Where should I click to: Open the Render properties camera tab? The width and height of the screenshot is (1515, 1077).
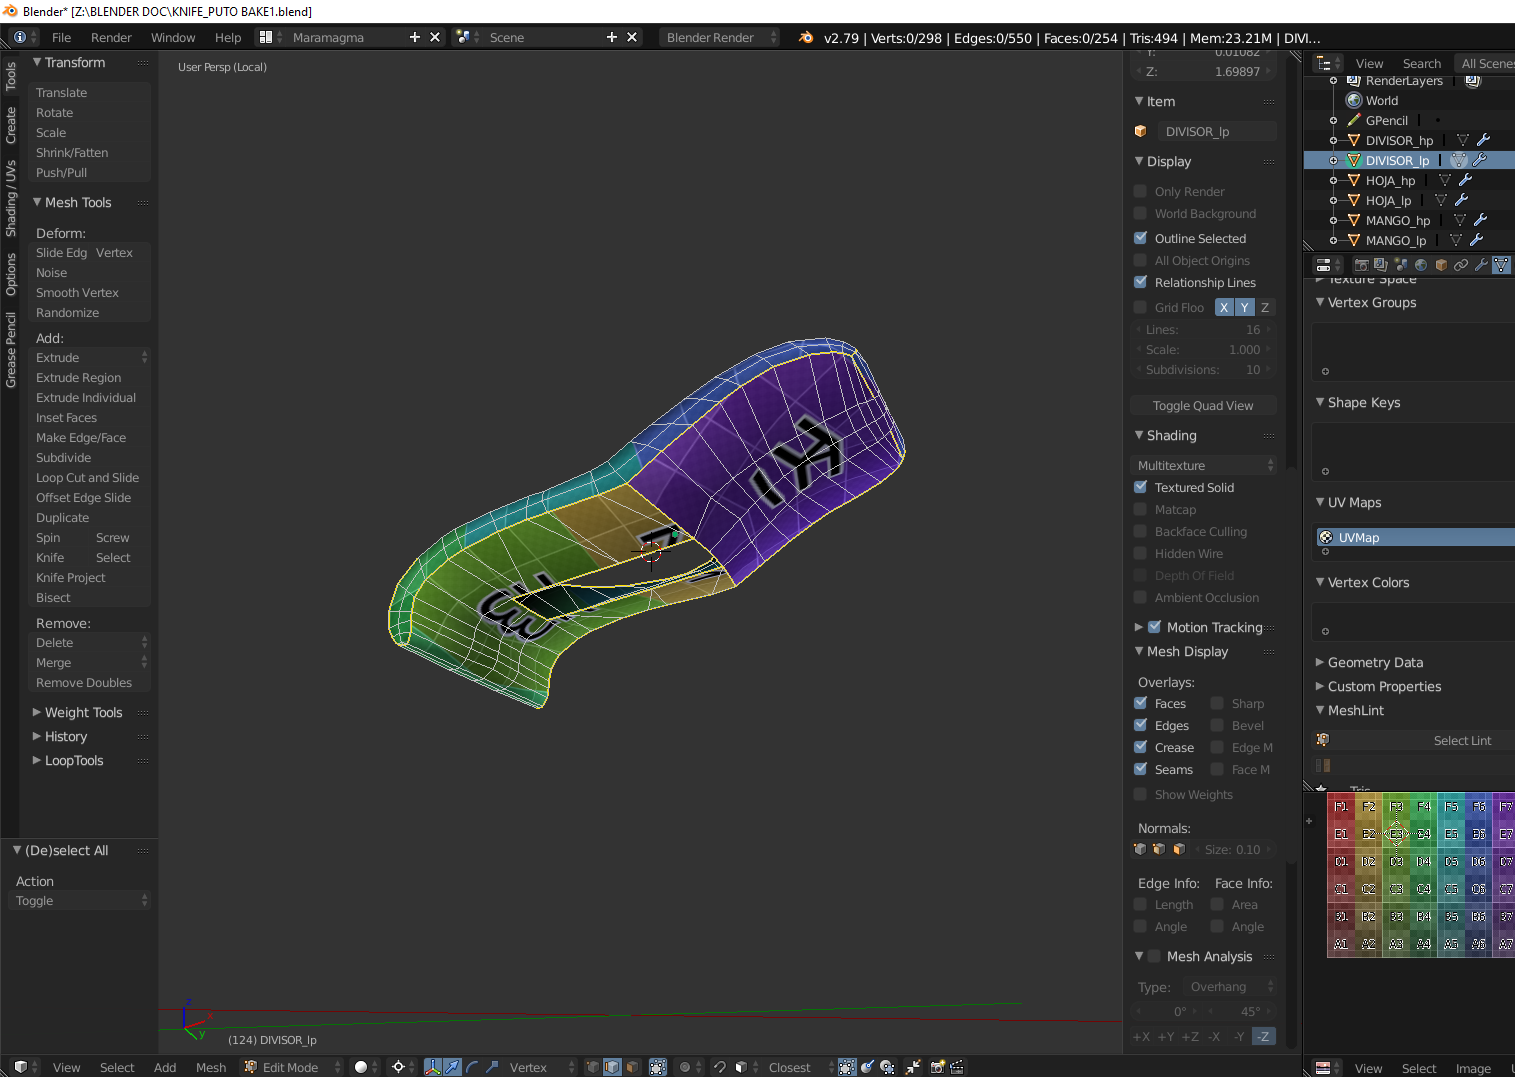click(1361, 265)
